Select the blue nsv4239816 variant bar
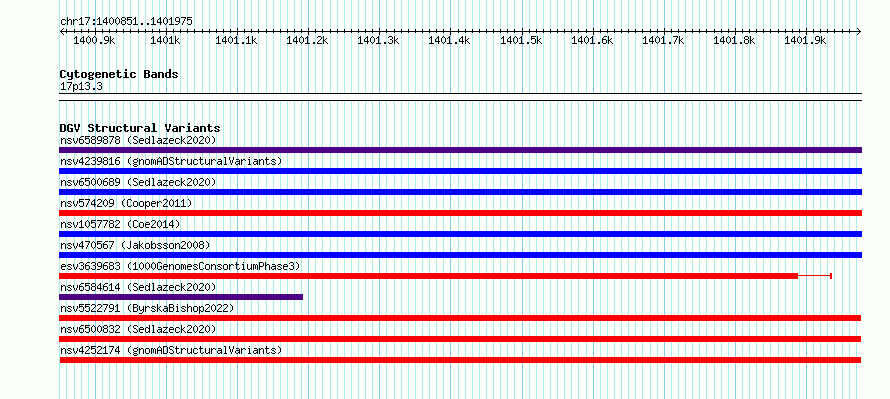 point(460,171)
